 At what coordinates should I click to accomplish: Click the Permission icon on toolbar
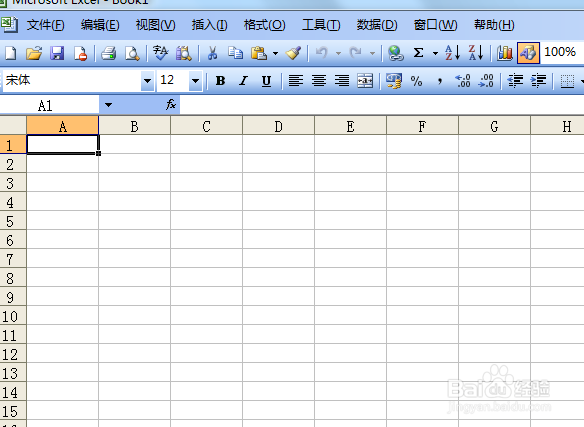(80, 53)
